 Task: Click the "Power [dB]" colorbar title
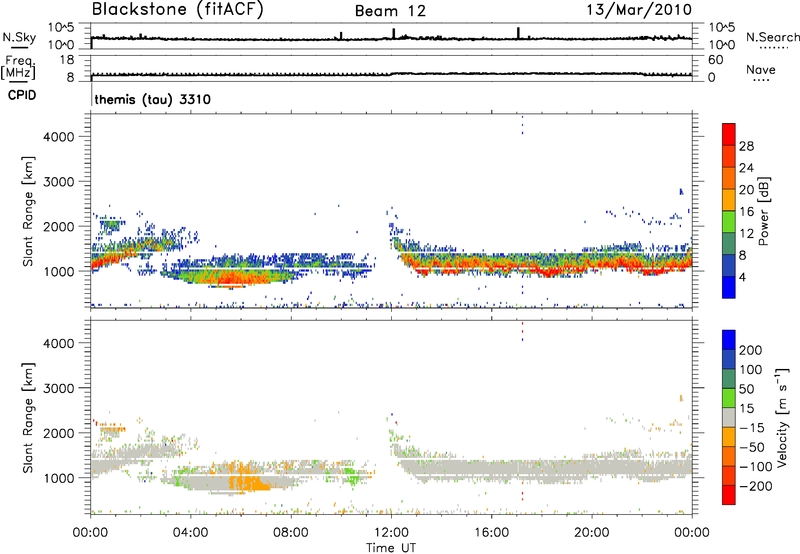click(x=763, y=211)
